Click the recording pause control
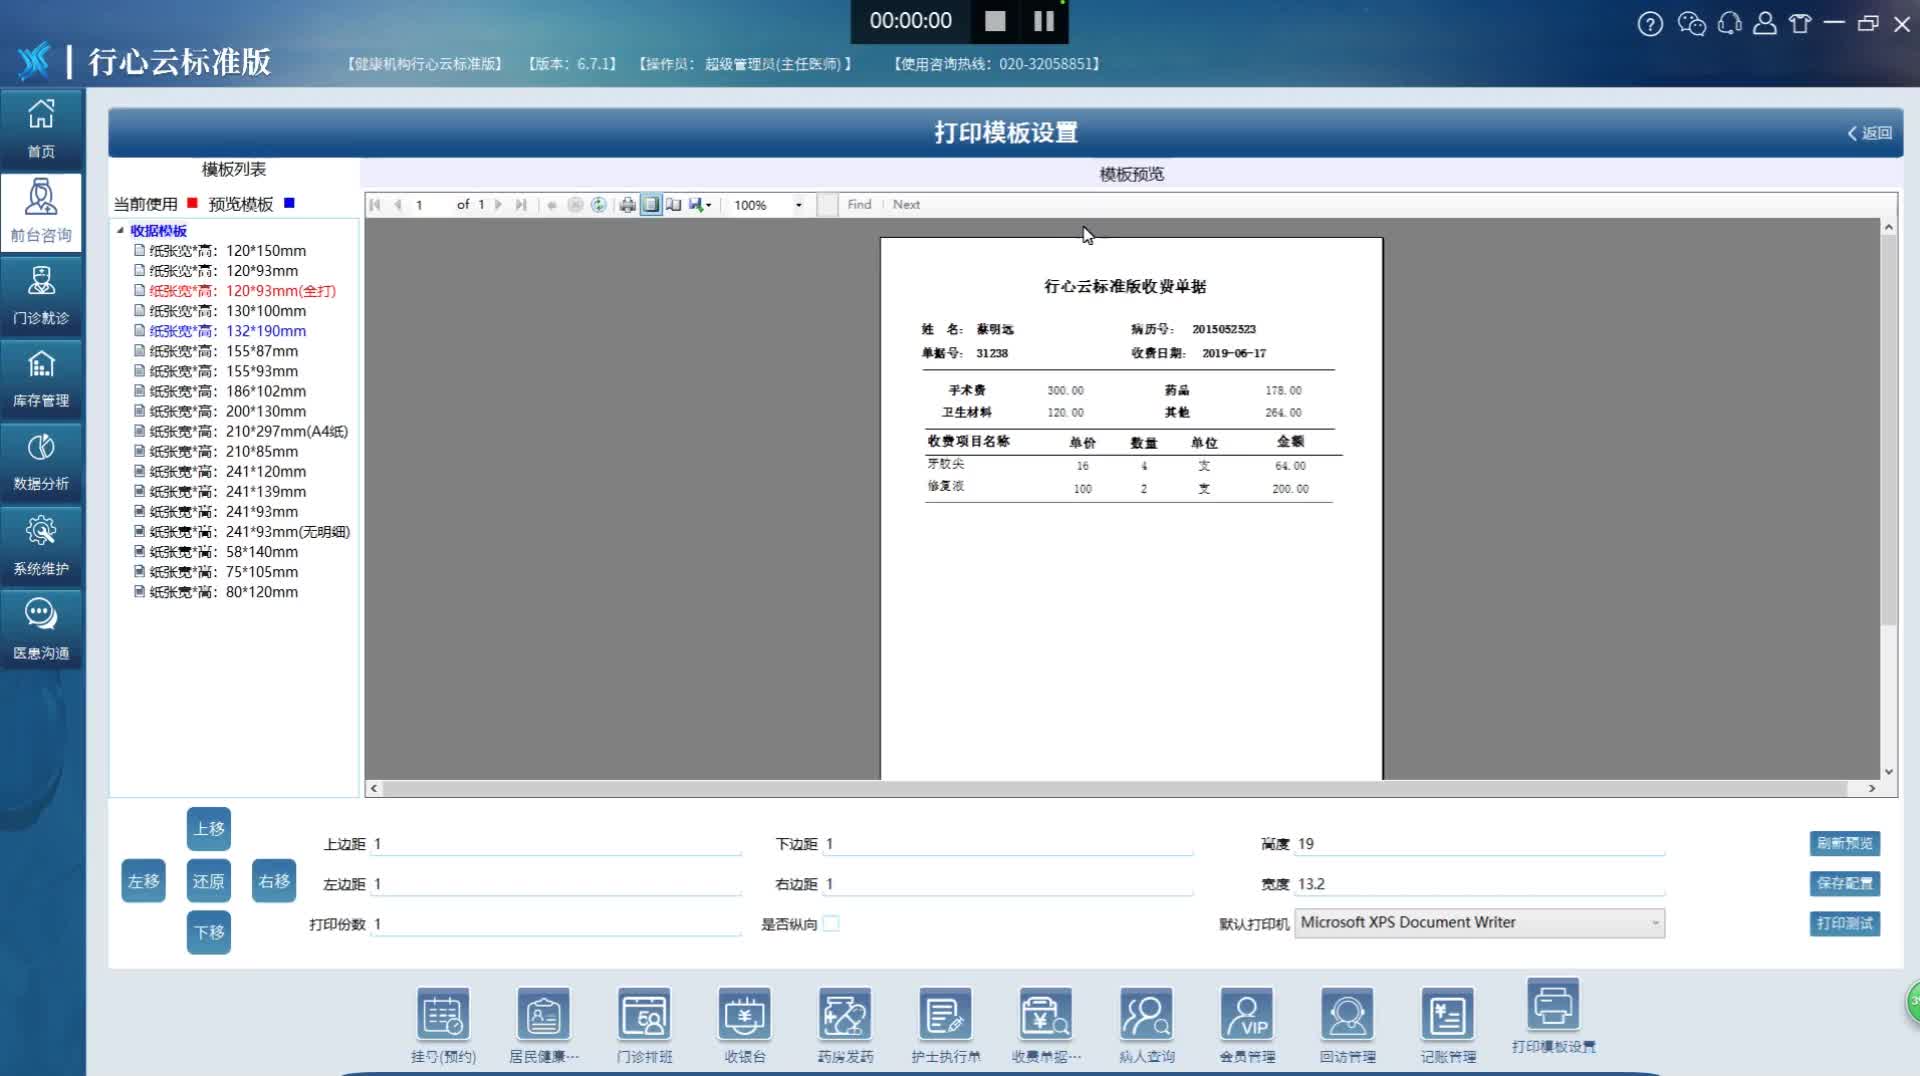 click(1044, 21)
